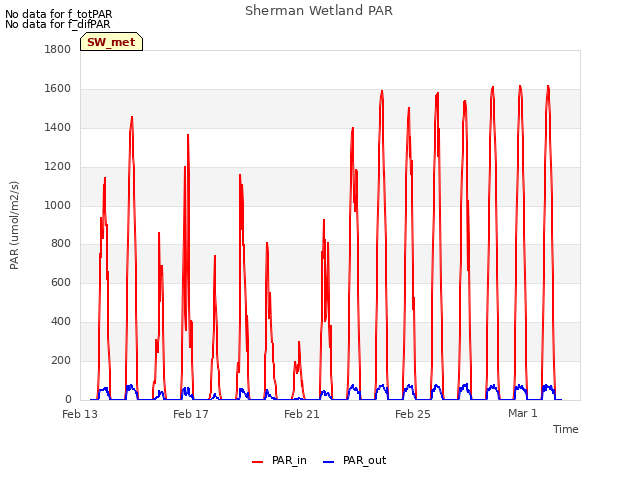Click the 400 y-axis tick label
The width and height of the screenshot is (640, 480).
(x=61, y=322)
